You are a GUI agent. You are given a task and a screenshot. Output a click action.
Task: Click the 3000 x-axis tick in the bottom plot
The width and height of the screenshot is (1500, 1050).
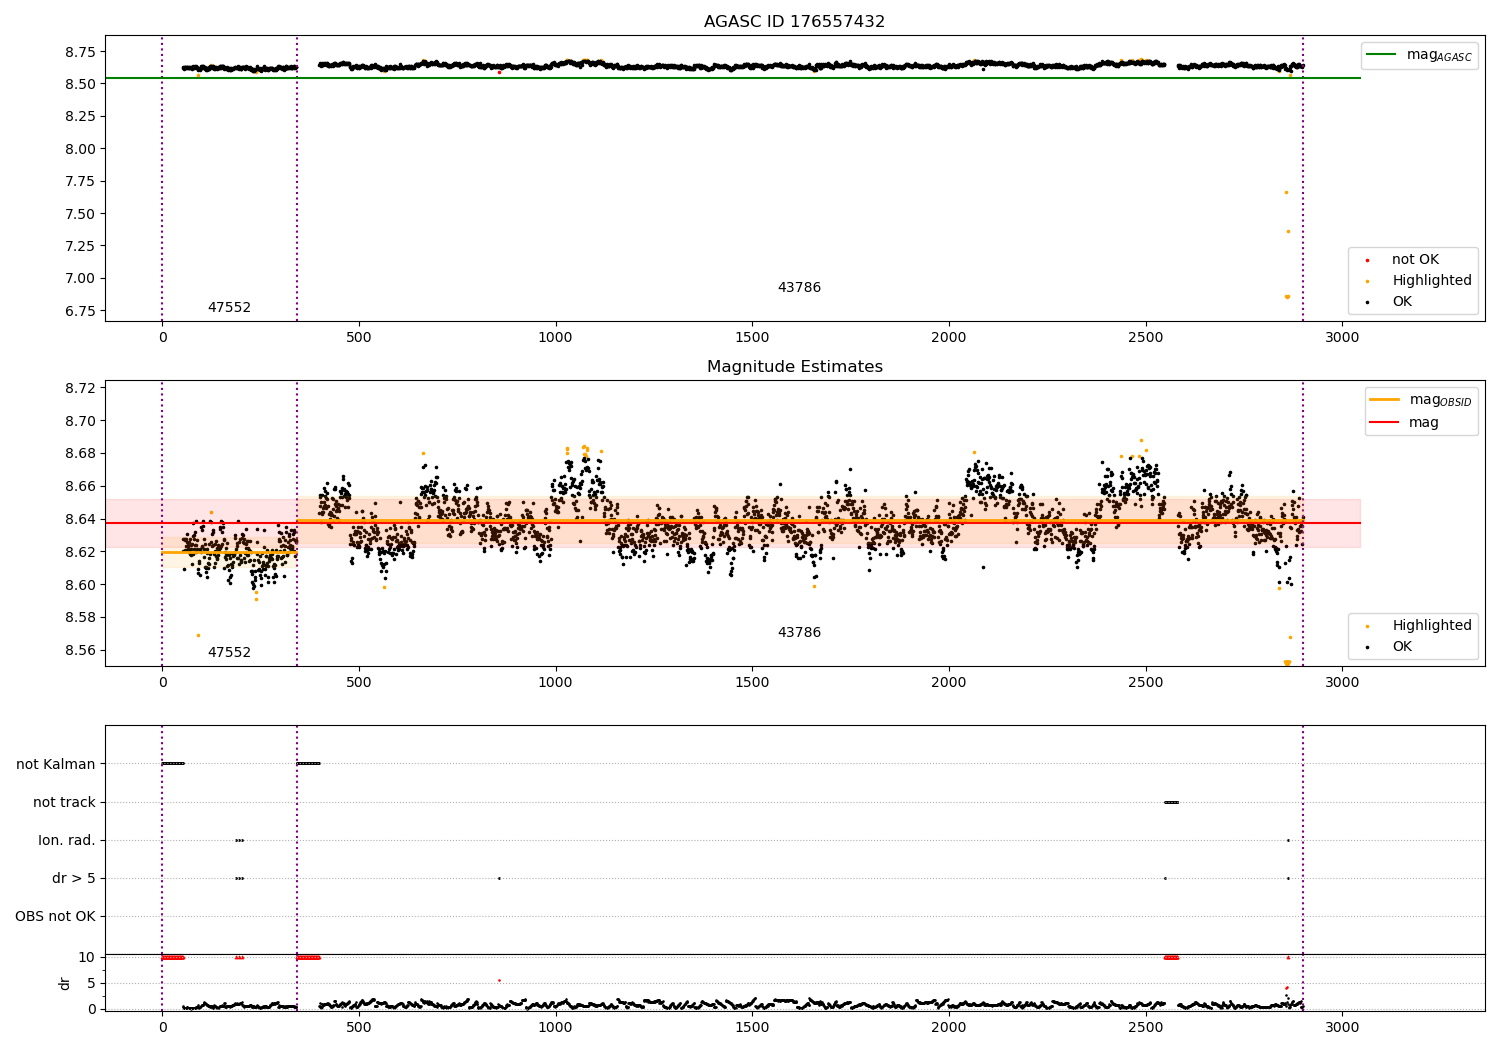[1342, 1027]
